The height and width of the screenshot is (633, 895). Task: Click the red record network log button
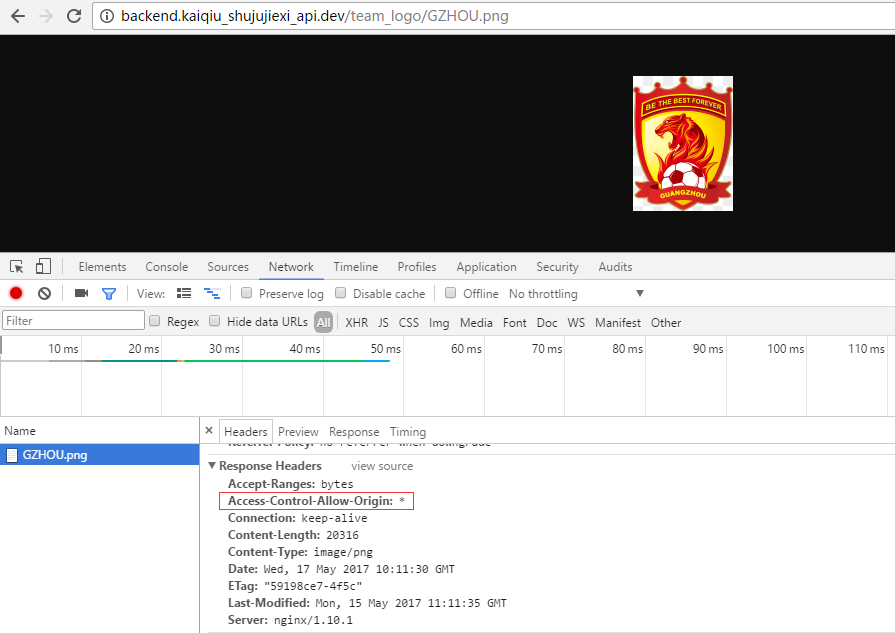(16, 293)
